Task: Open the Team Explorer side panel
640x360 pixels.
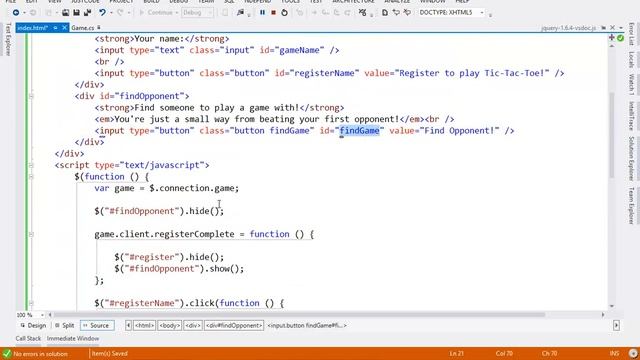Action: point(631,205)
